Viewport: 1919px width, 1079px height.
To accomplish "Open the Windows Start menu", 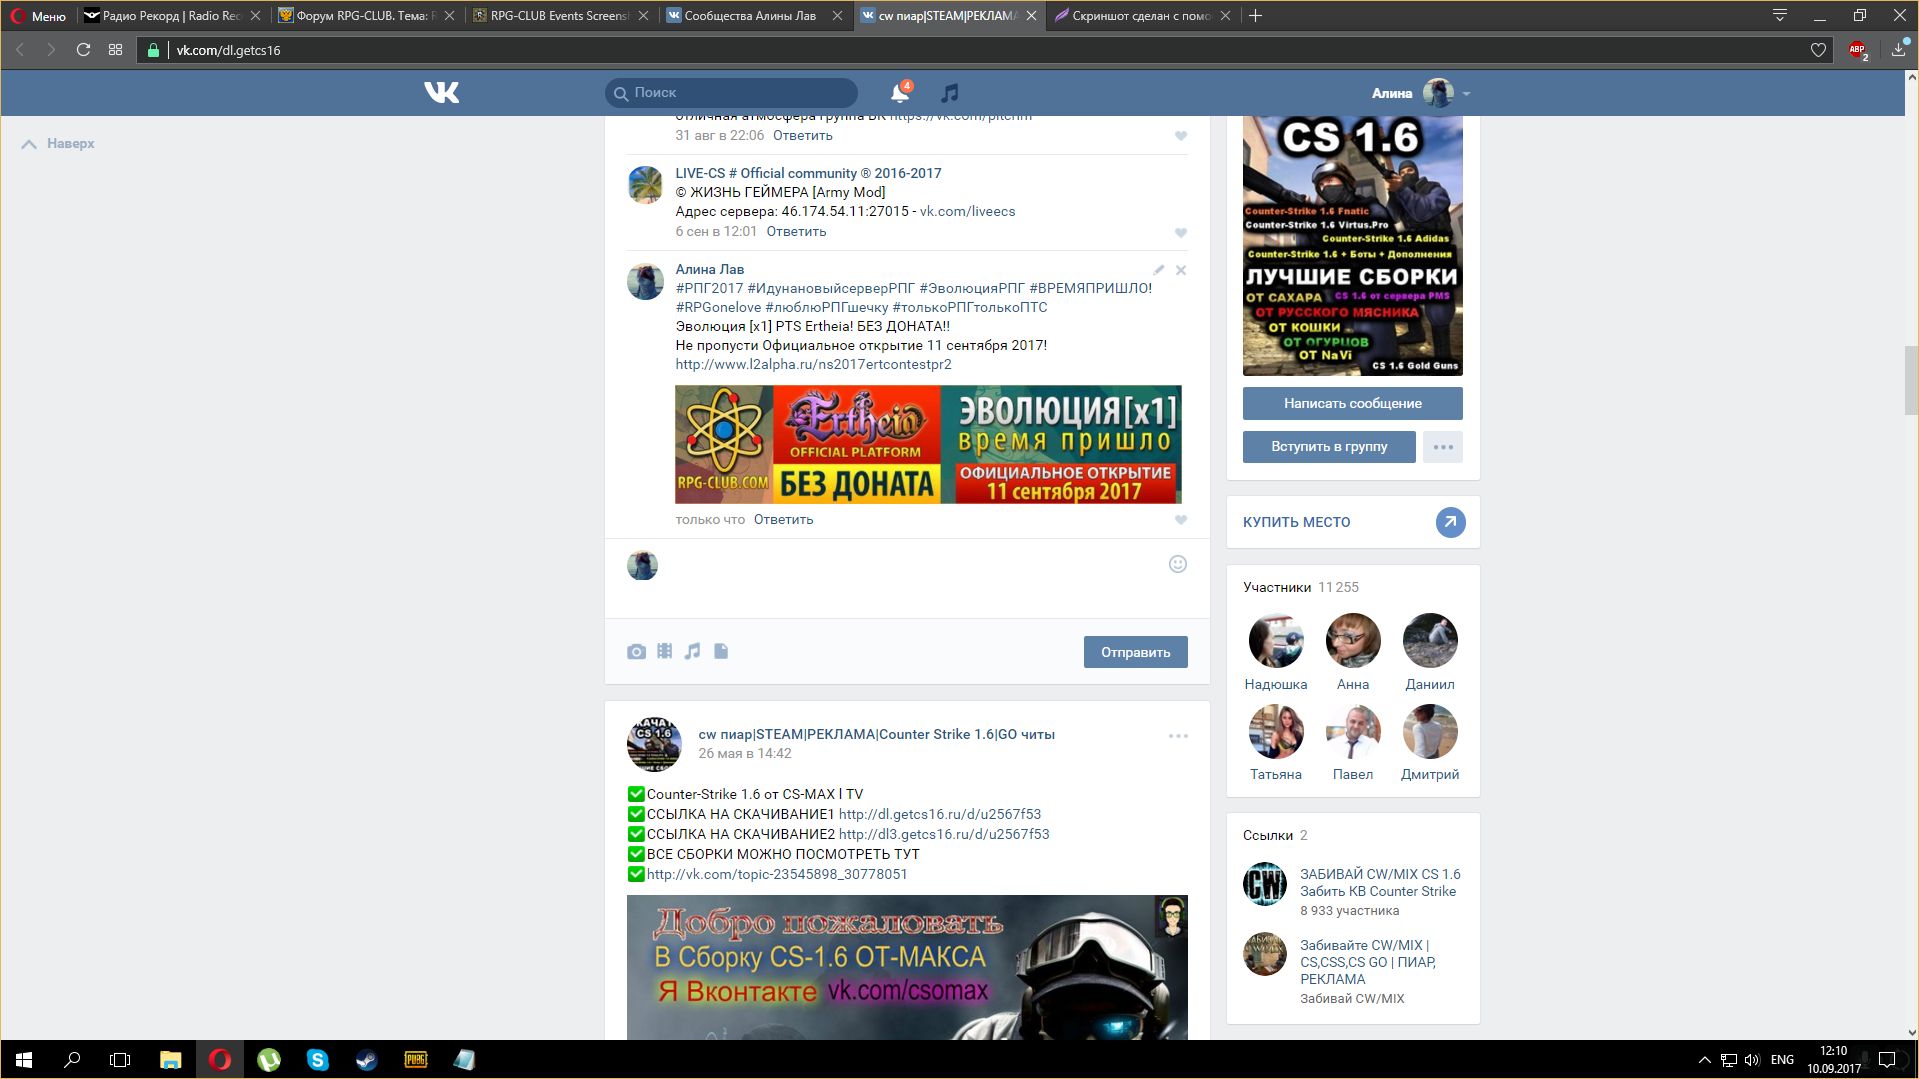I will coord(24,1060).
